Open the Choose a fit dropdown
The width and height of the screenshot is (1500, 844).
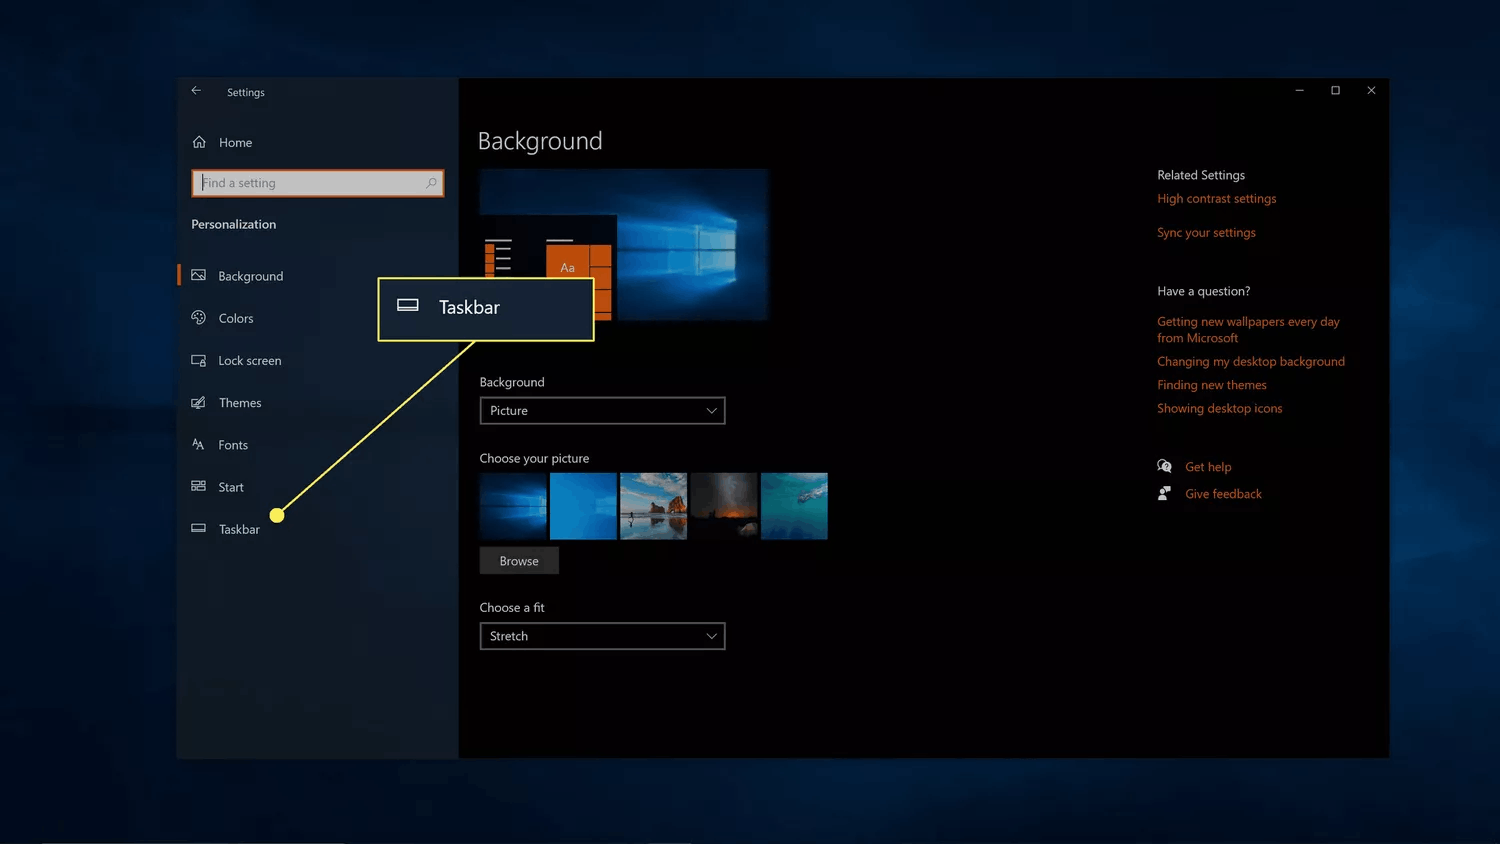(x=602, y=636)
